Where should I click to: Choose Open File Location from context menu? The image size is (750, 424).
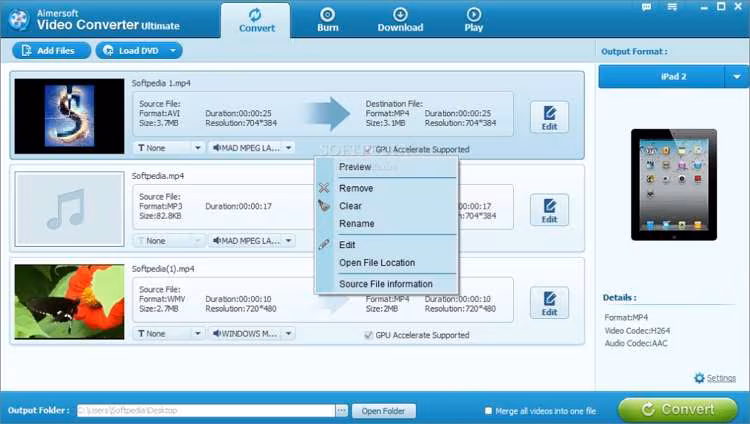(386, 263)
